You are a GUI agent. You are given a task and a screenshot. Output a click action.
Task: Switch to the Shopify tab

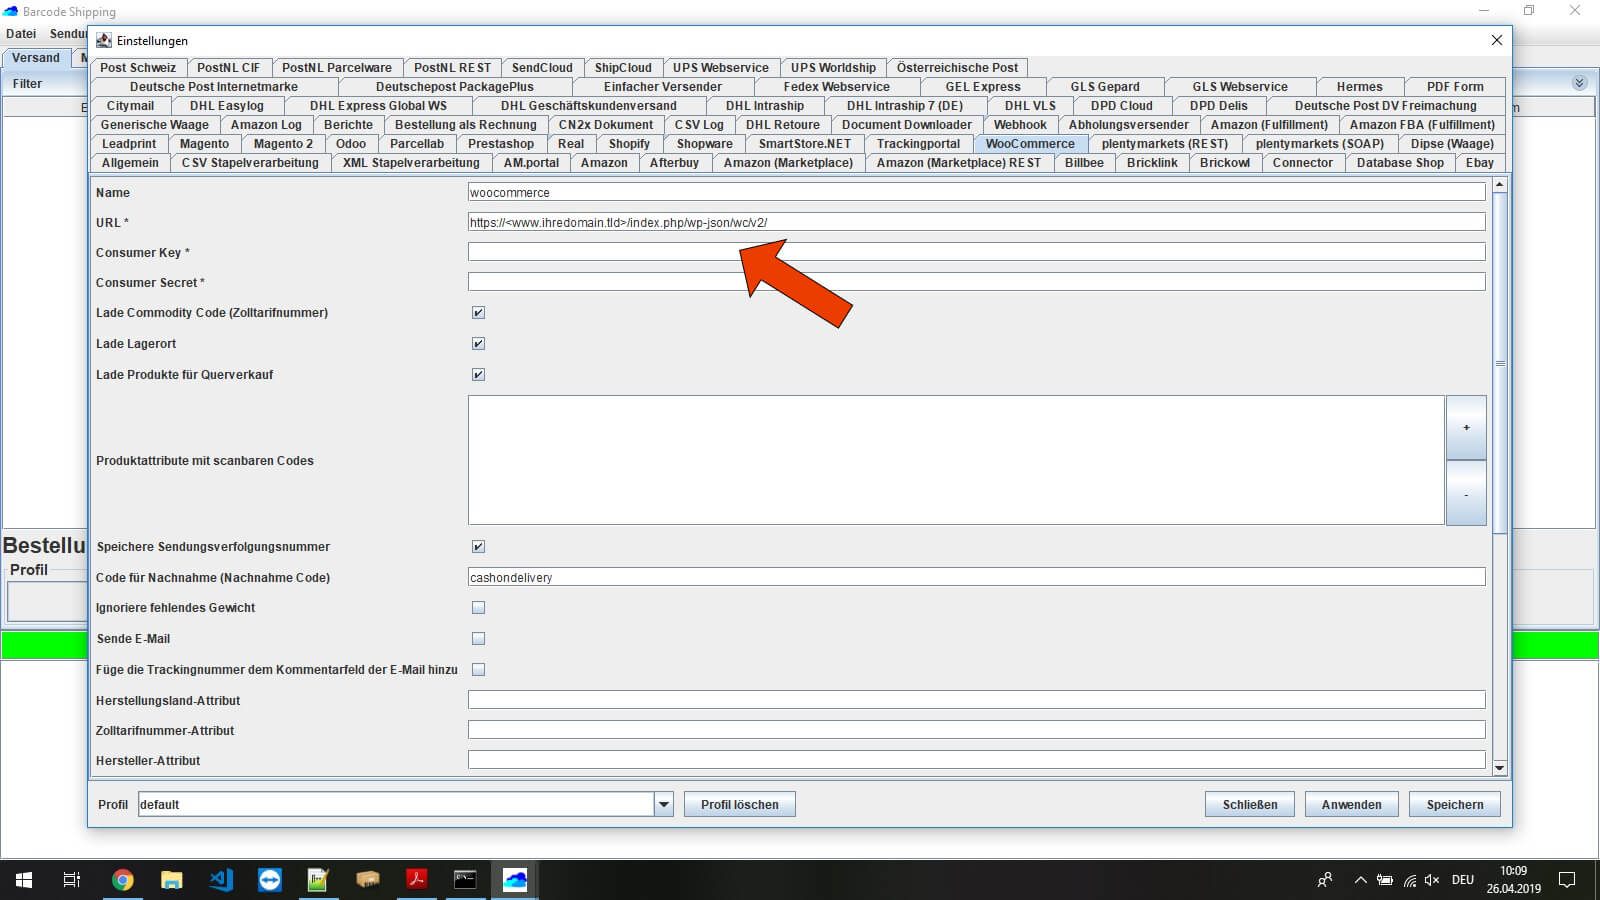[x=629, y=144]
